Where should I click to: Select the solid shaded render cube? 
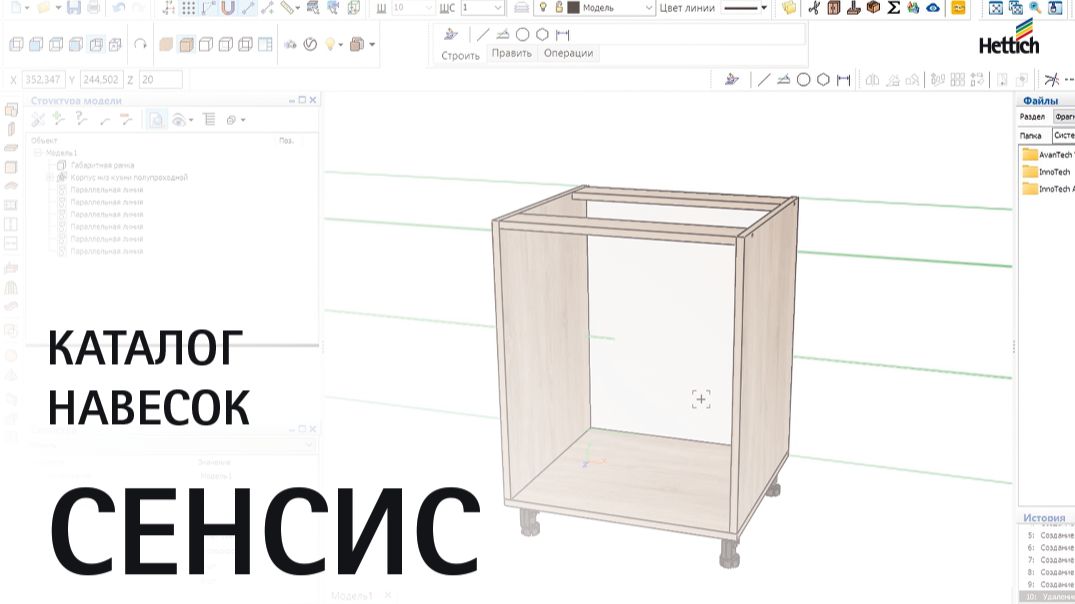tap(166, 45)
